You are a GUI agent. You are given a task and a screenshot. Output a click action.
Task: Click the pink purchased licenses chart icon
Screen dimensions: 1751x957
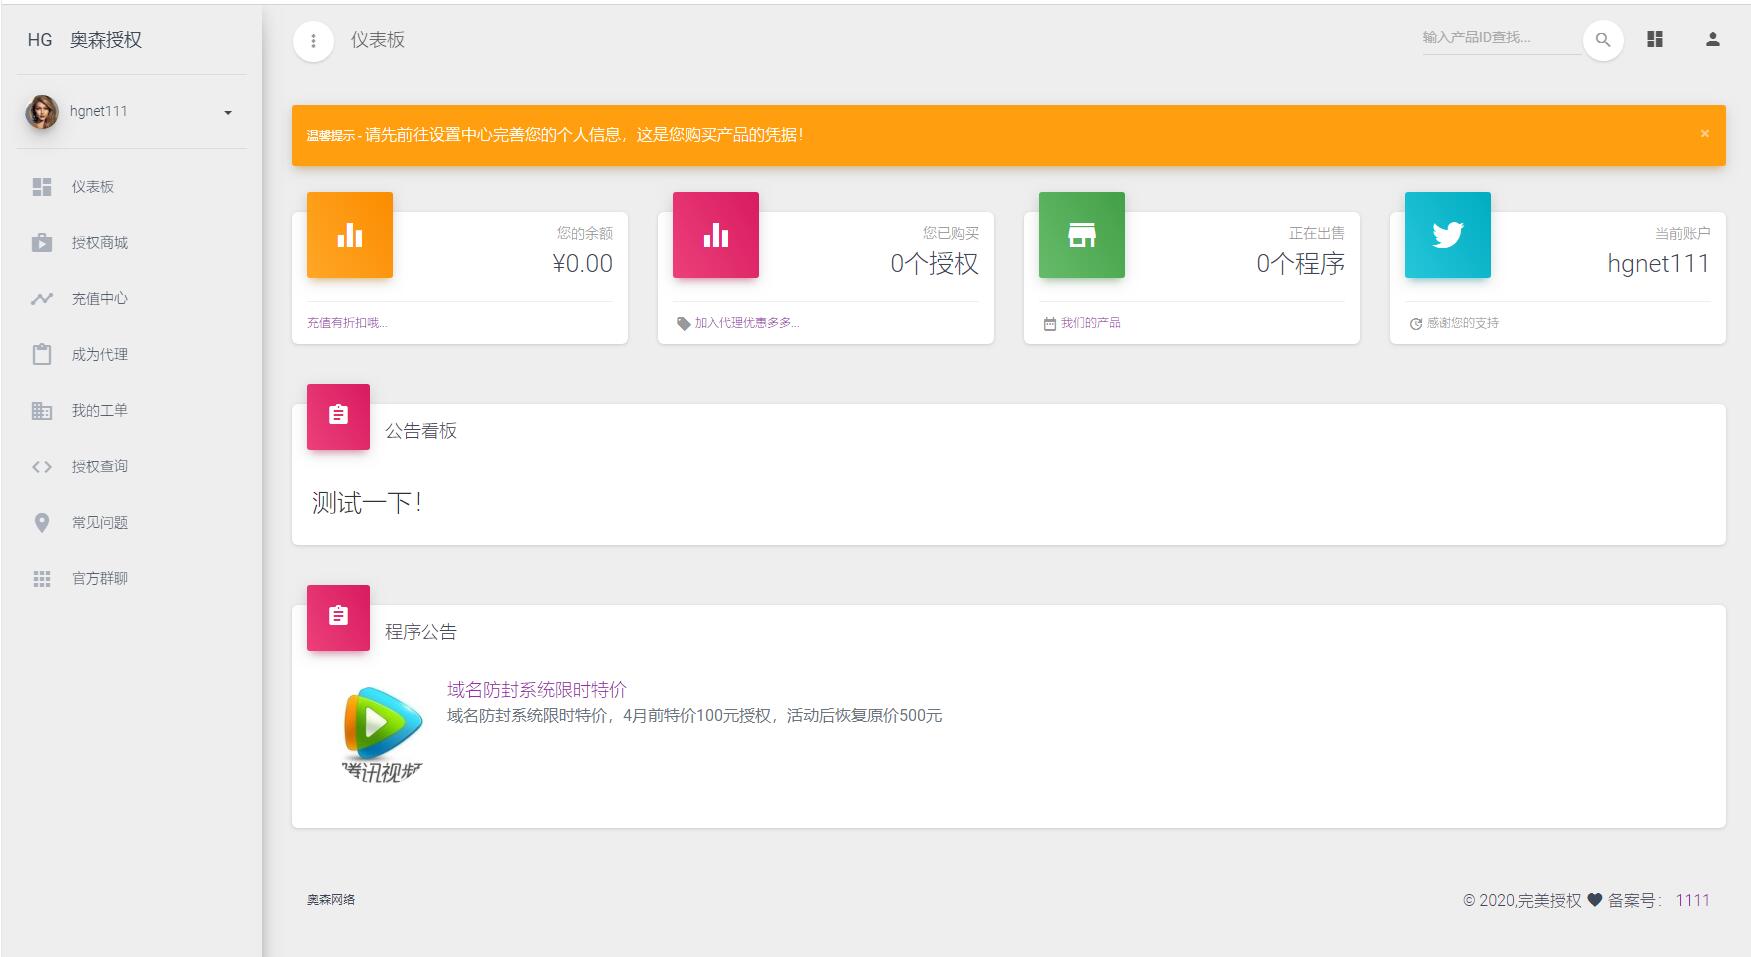716,235
